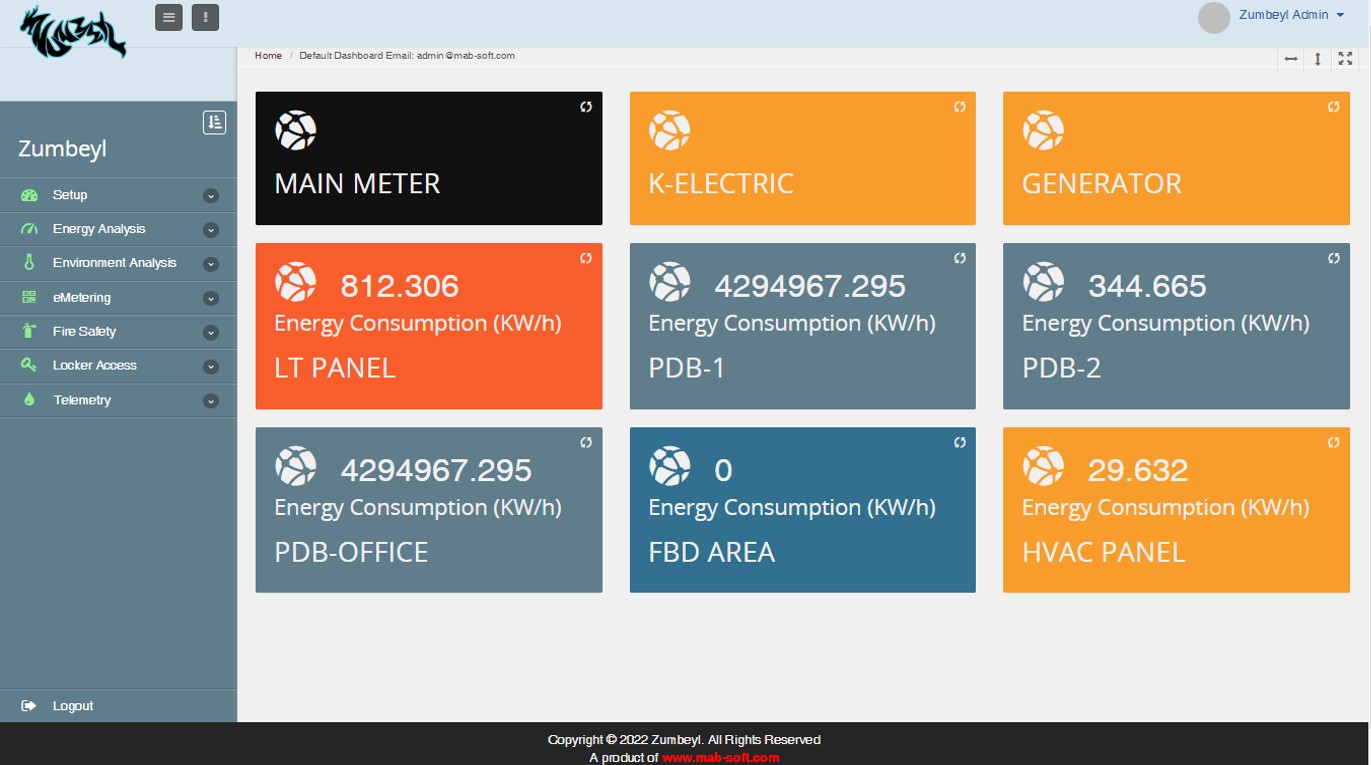Click refresh icon on the PDB-2 tile
This screenshot has height=765, width=1371.
(1333, 258)
